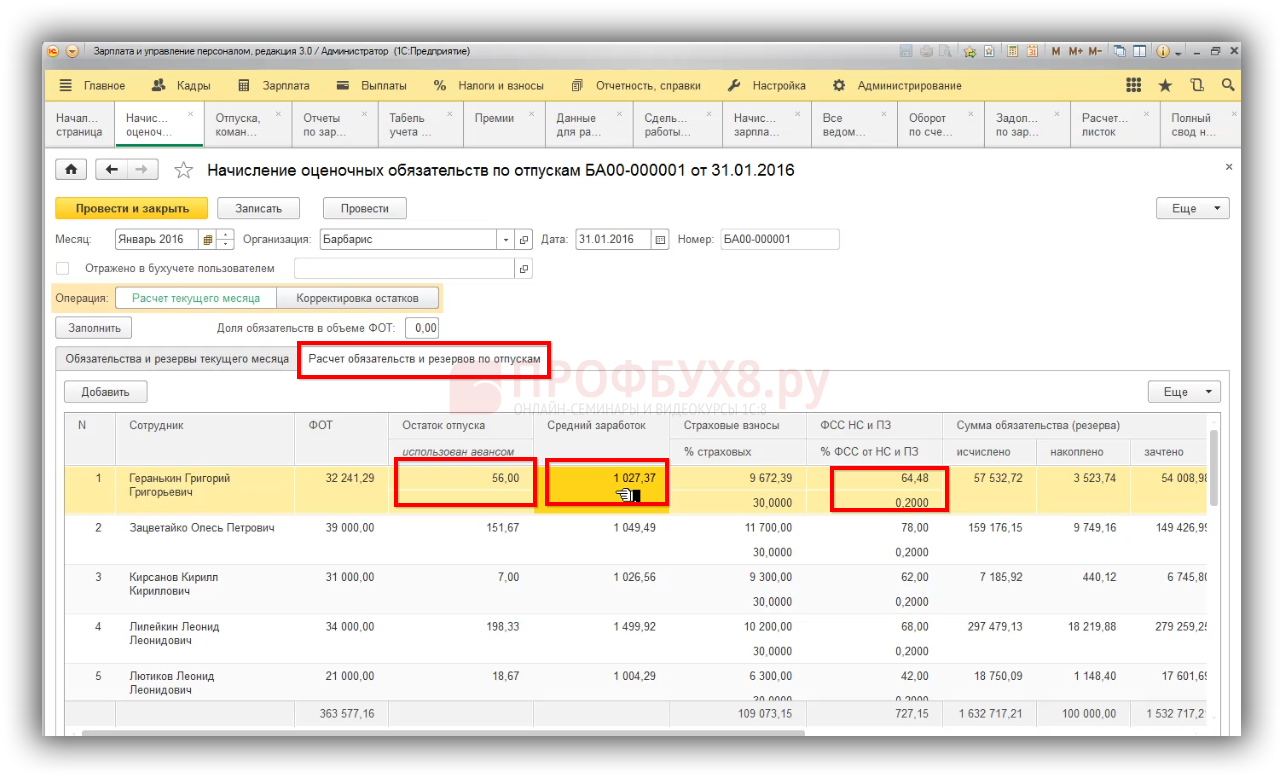Open the upper 'Еще' dropdown menu
This screenshot has width=1283, height=778.
click(1192, 209)
